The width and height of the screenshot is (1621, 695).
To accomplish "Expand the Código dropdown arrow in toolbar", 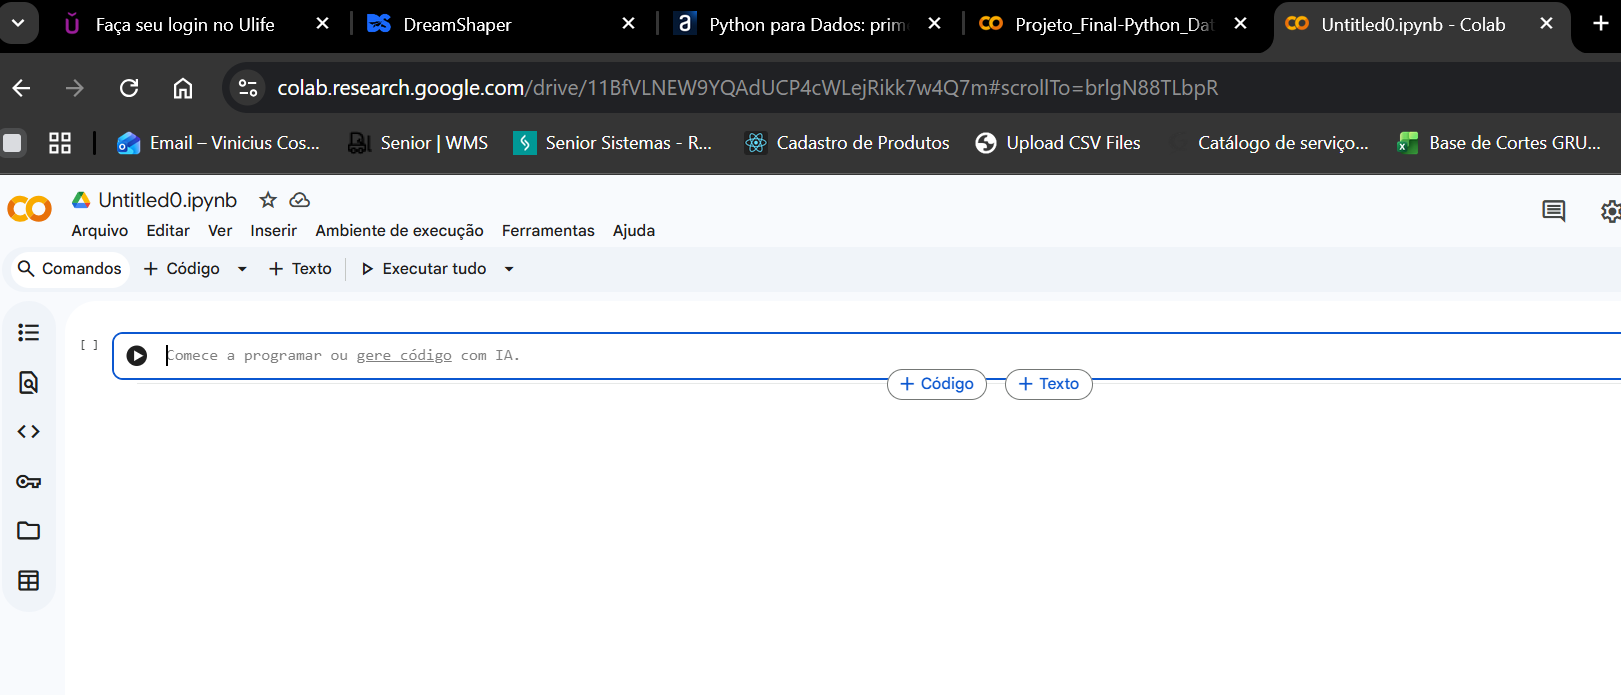I will click(242, 269).
